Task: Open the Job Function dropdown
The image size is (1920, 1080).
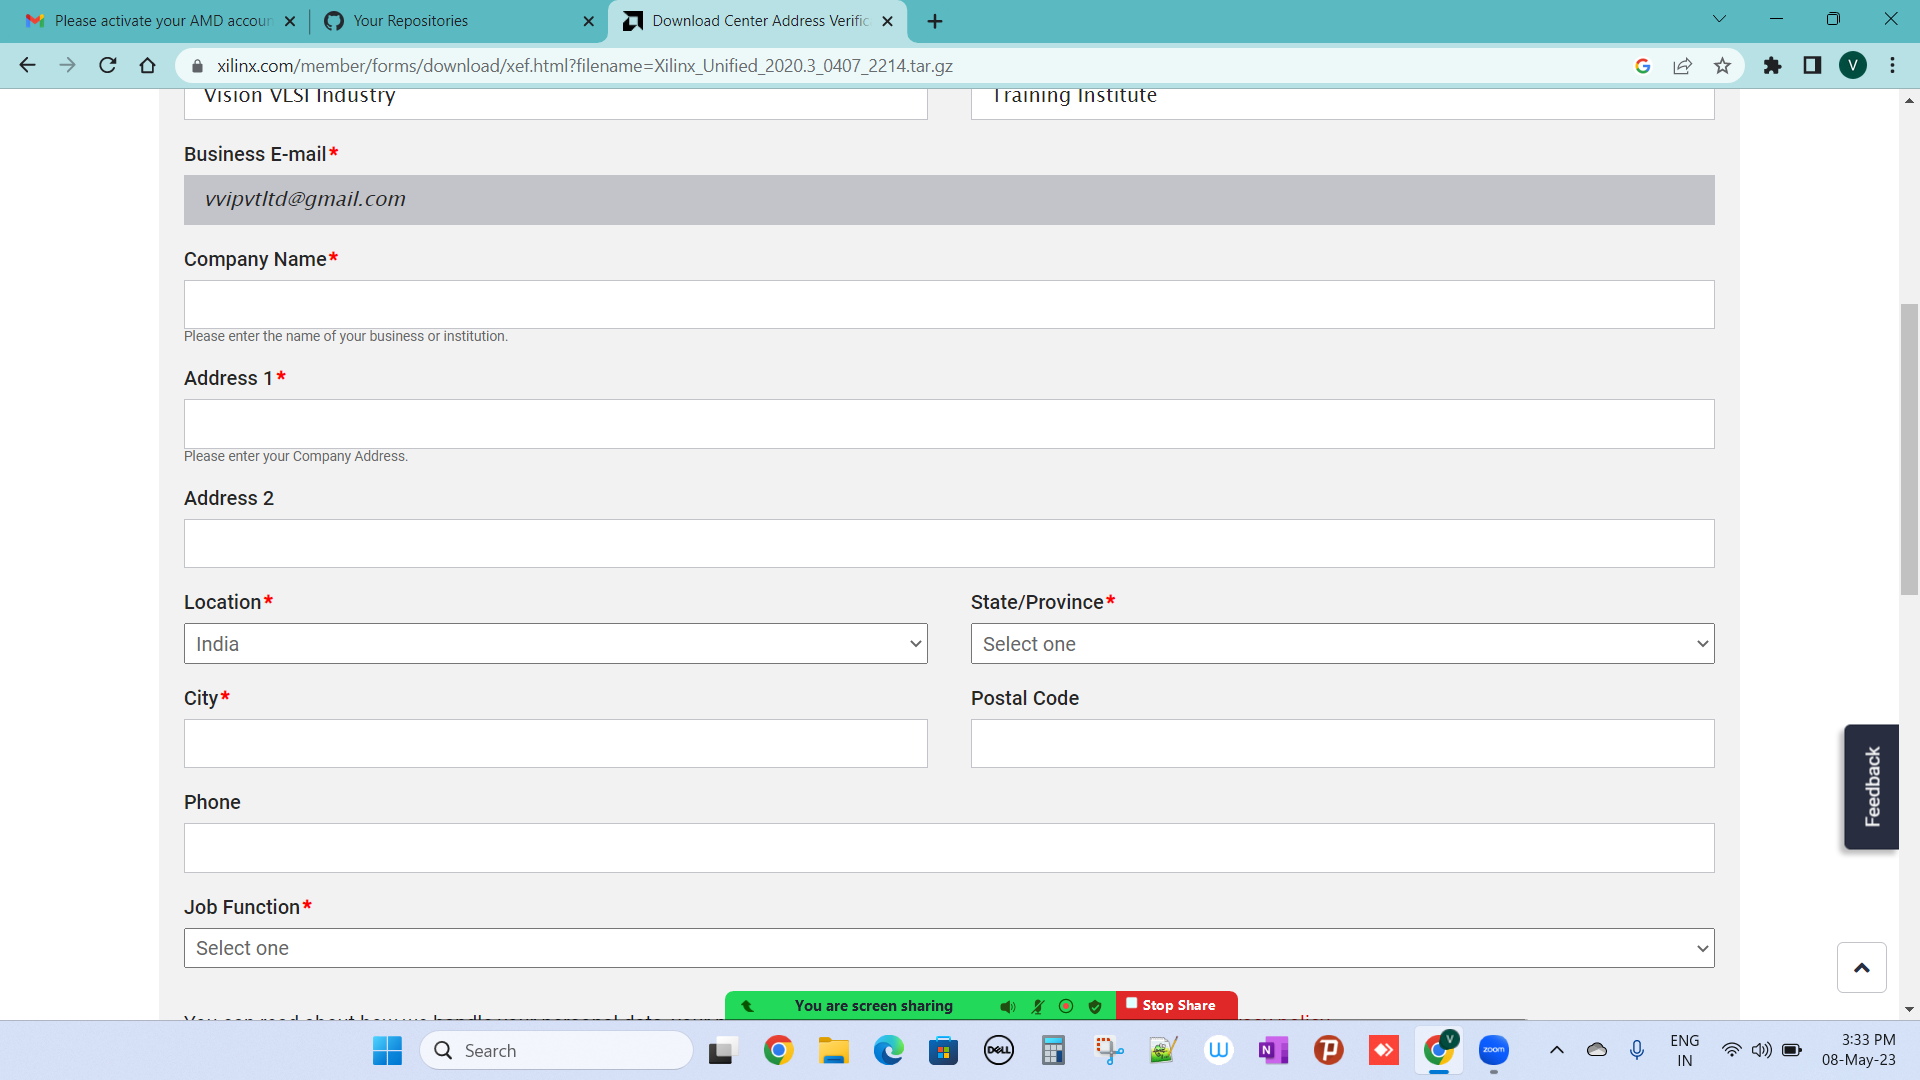Action: (x=948, y=948)
